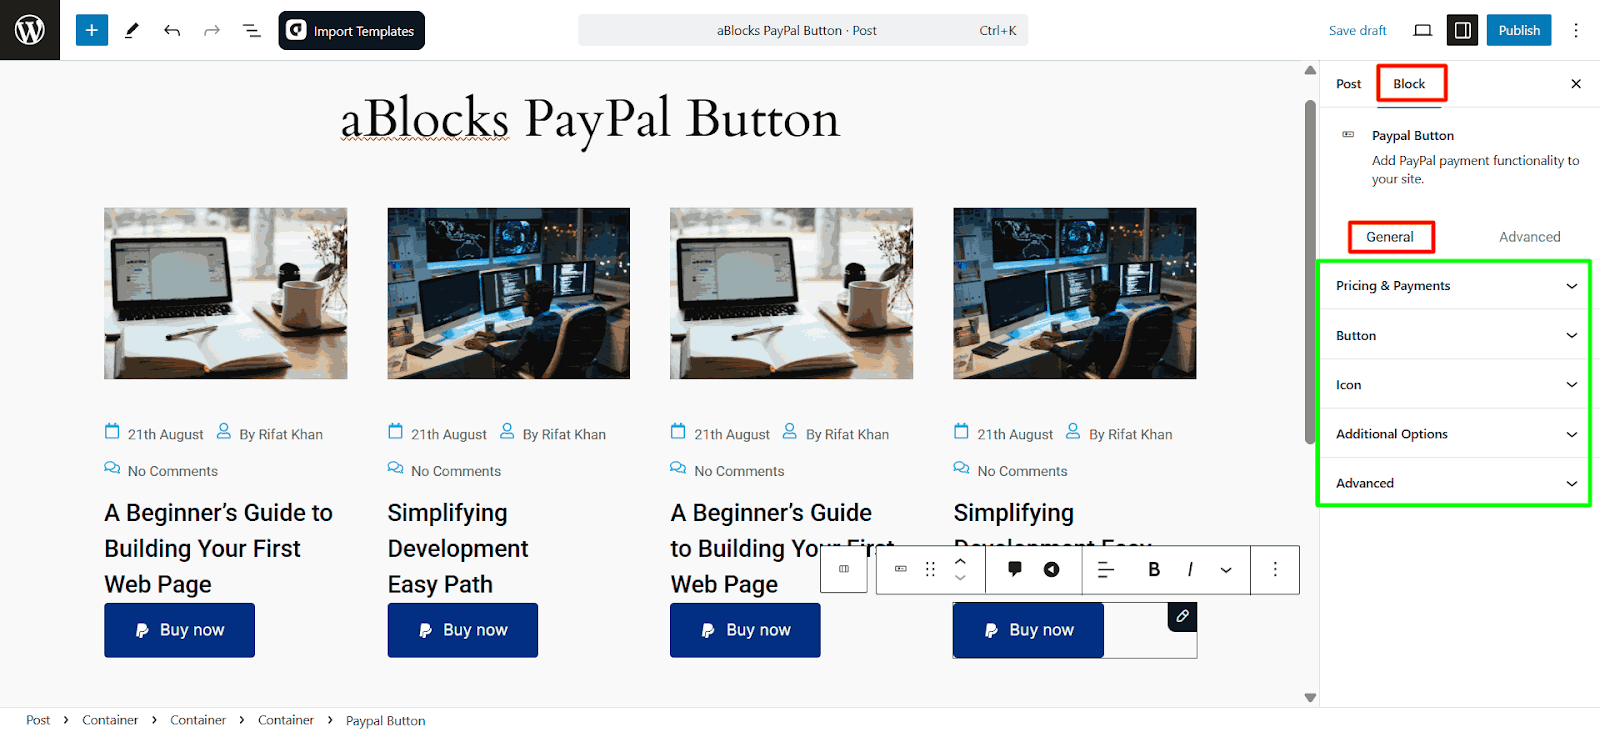Undo the last change
The width and height of the screenshot is (1600, 732).
coord(172,30)
